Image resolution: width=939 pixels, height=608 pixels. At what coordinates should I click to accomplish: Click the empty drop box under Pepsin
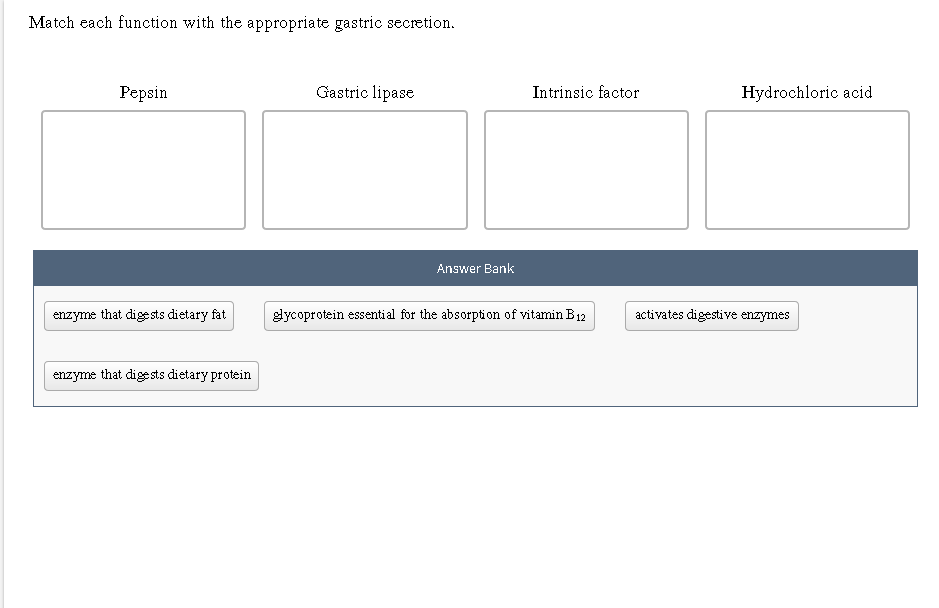(143, 170)
